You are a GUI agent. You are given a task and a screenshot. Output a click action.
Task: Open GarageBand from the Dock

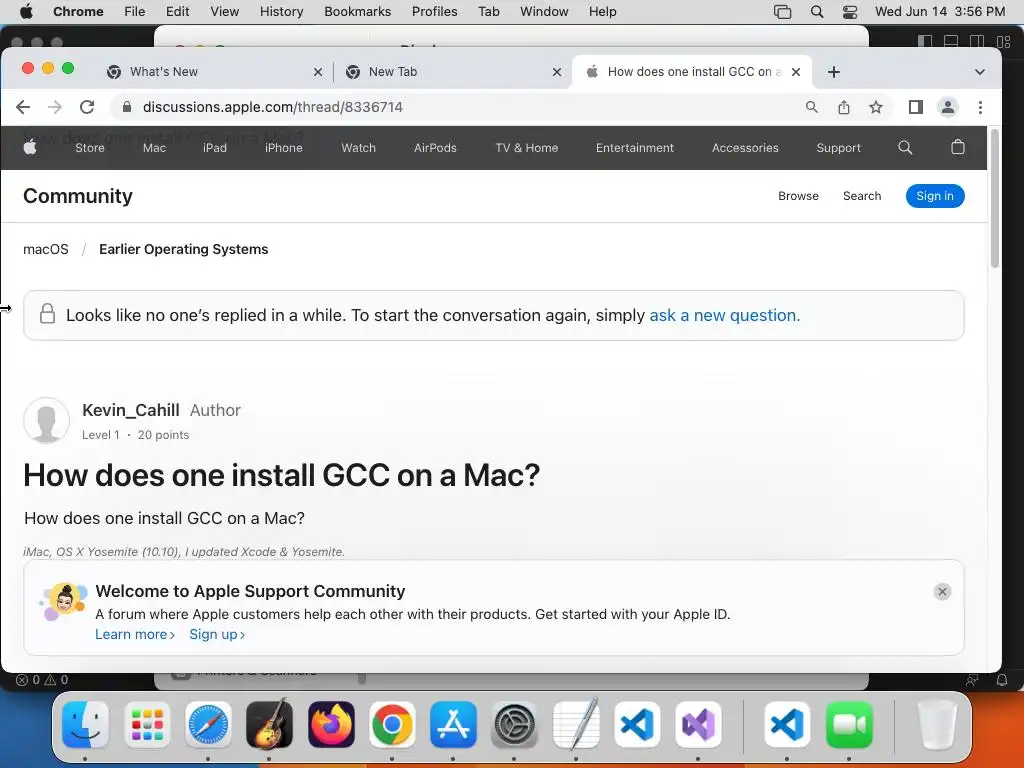tap(269, 725)
